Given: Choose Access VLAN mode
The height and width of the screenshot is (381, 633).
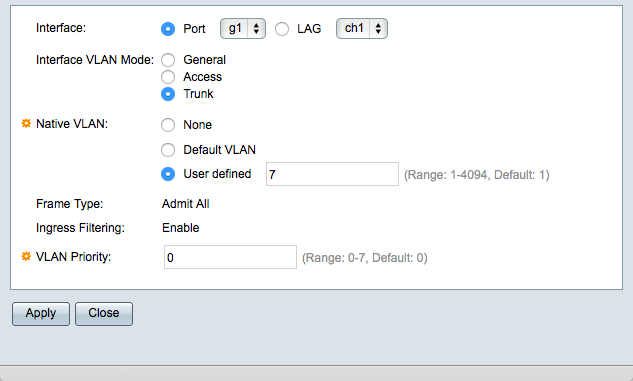Looking at the screenshot, I should click(168, 77).
